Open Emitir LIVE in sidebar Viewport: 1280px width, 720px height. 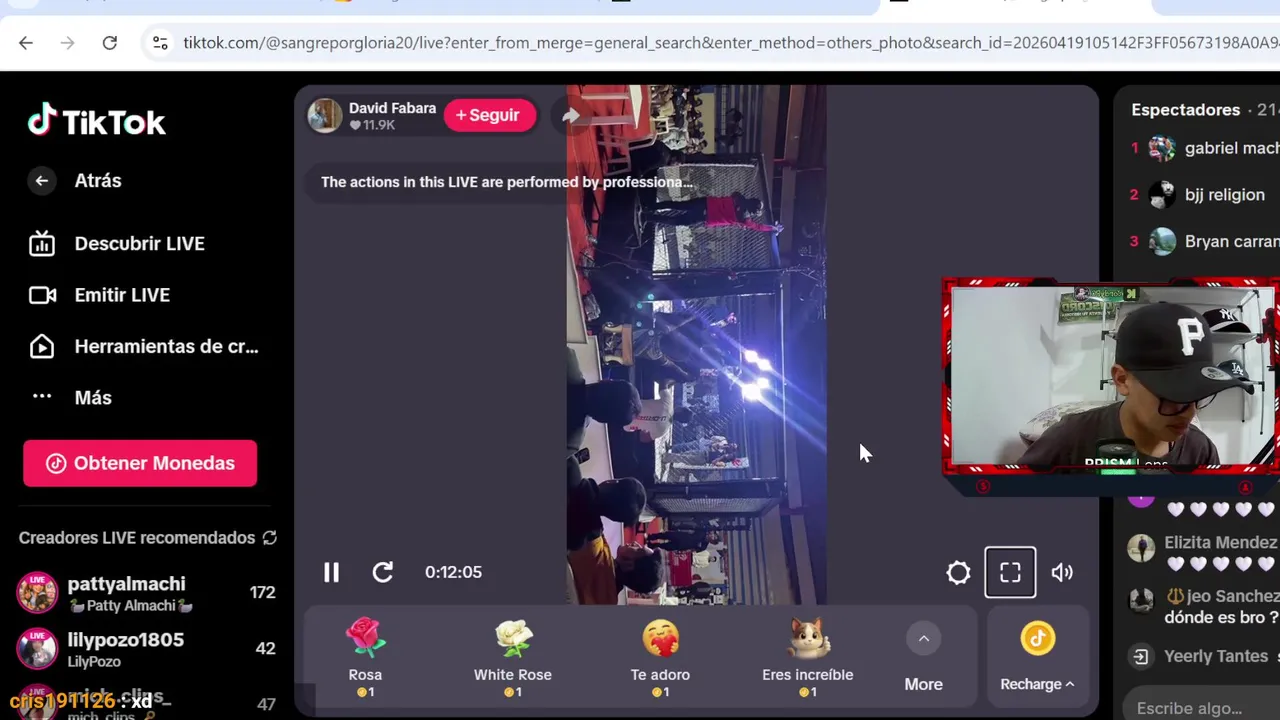(99, 295)
